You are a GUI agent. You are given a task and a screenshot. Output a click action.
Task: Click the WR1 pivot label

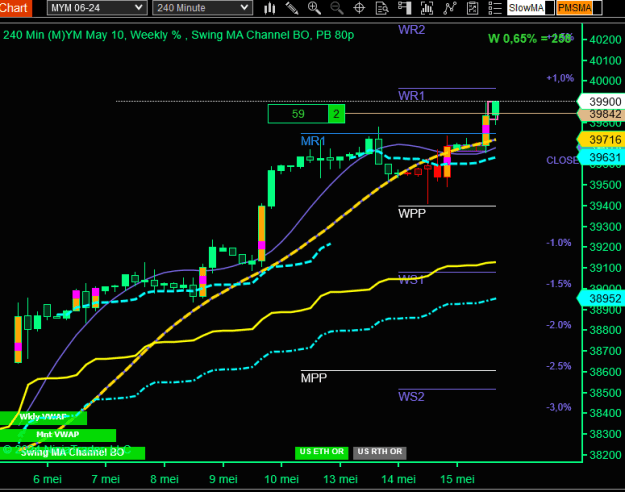[x=411, y=96]
